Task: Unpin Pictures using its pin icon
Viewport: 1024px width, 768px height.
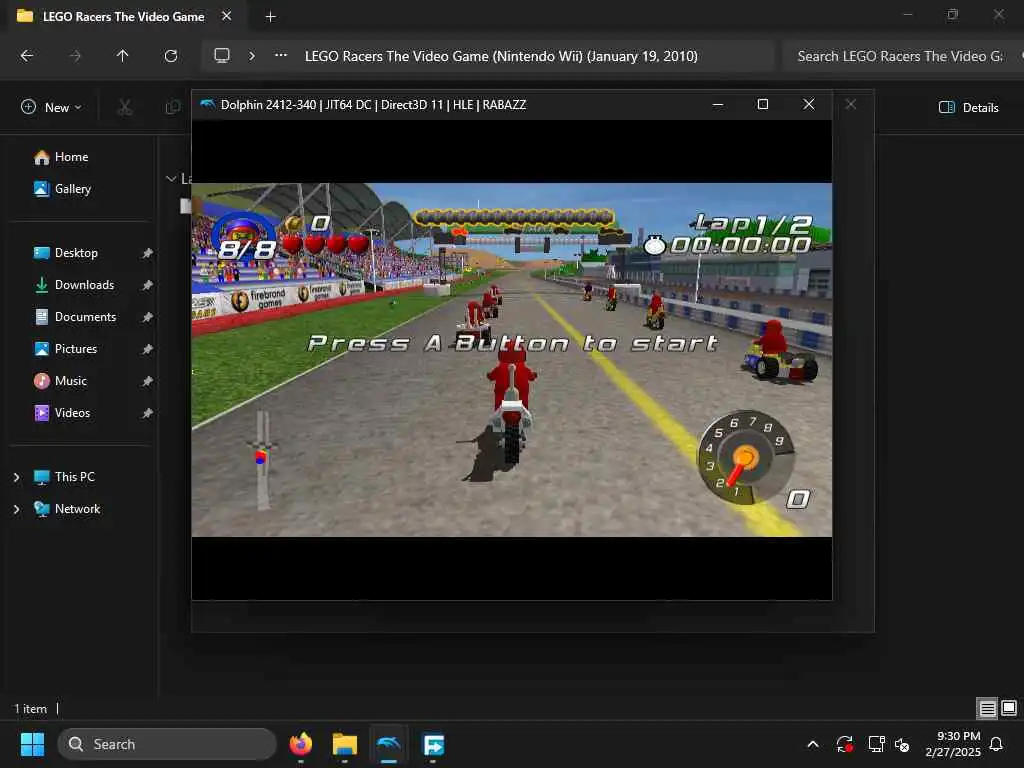Action: point(148,349)
